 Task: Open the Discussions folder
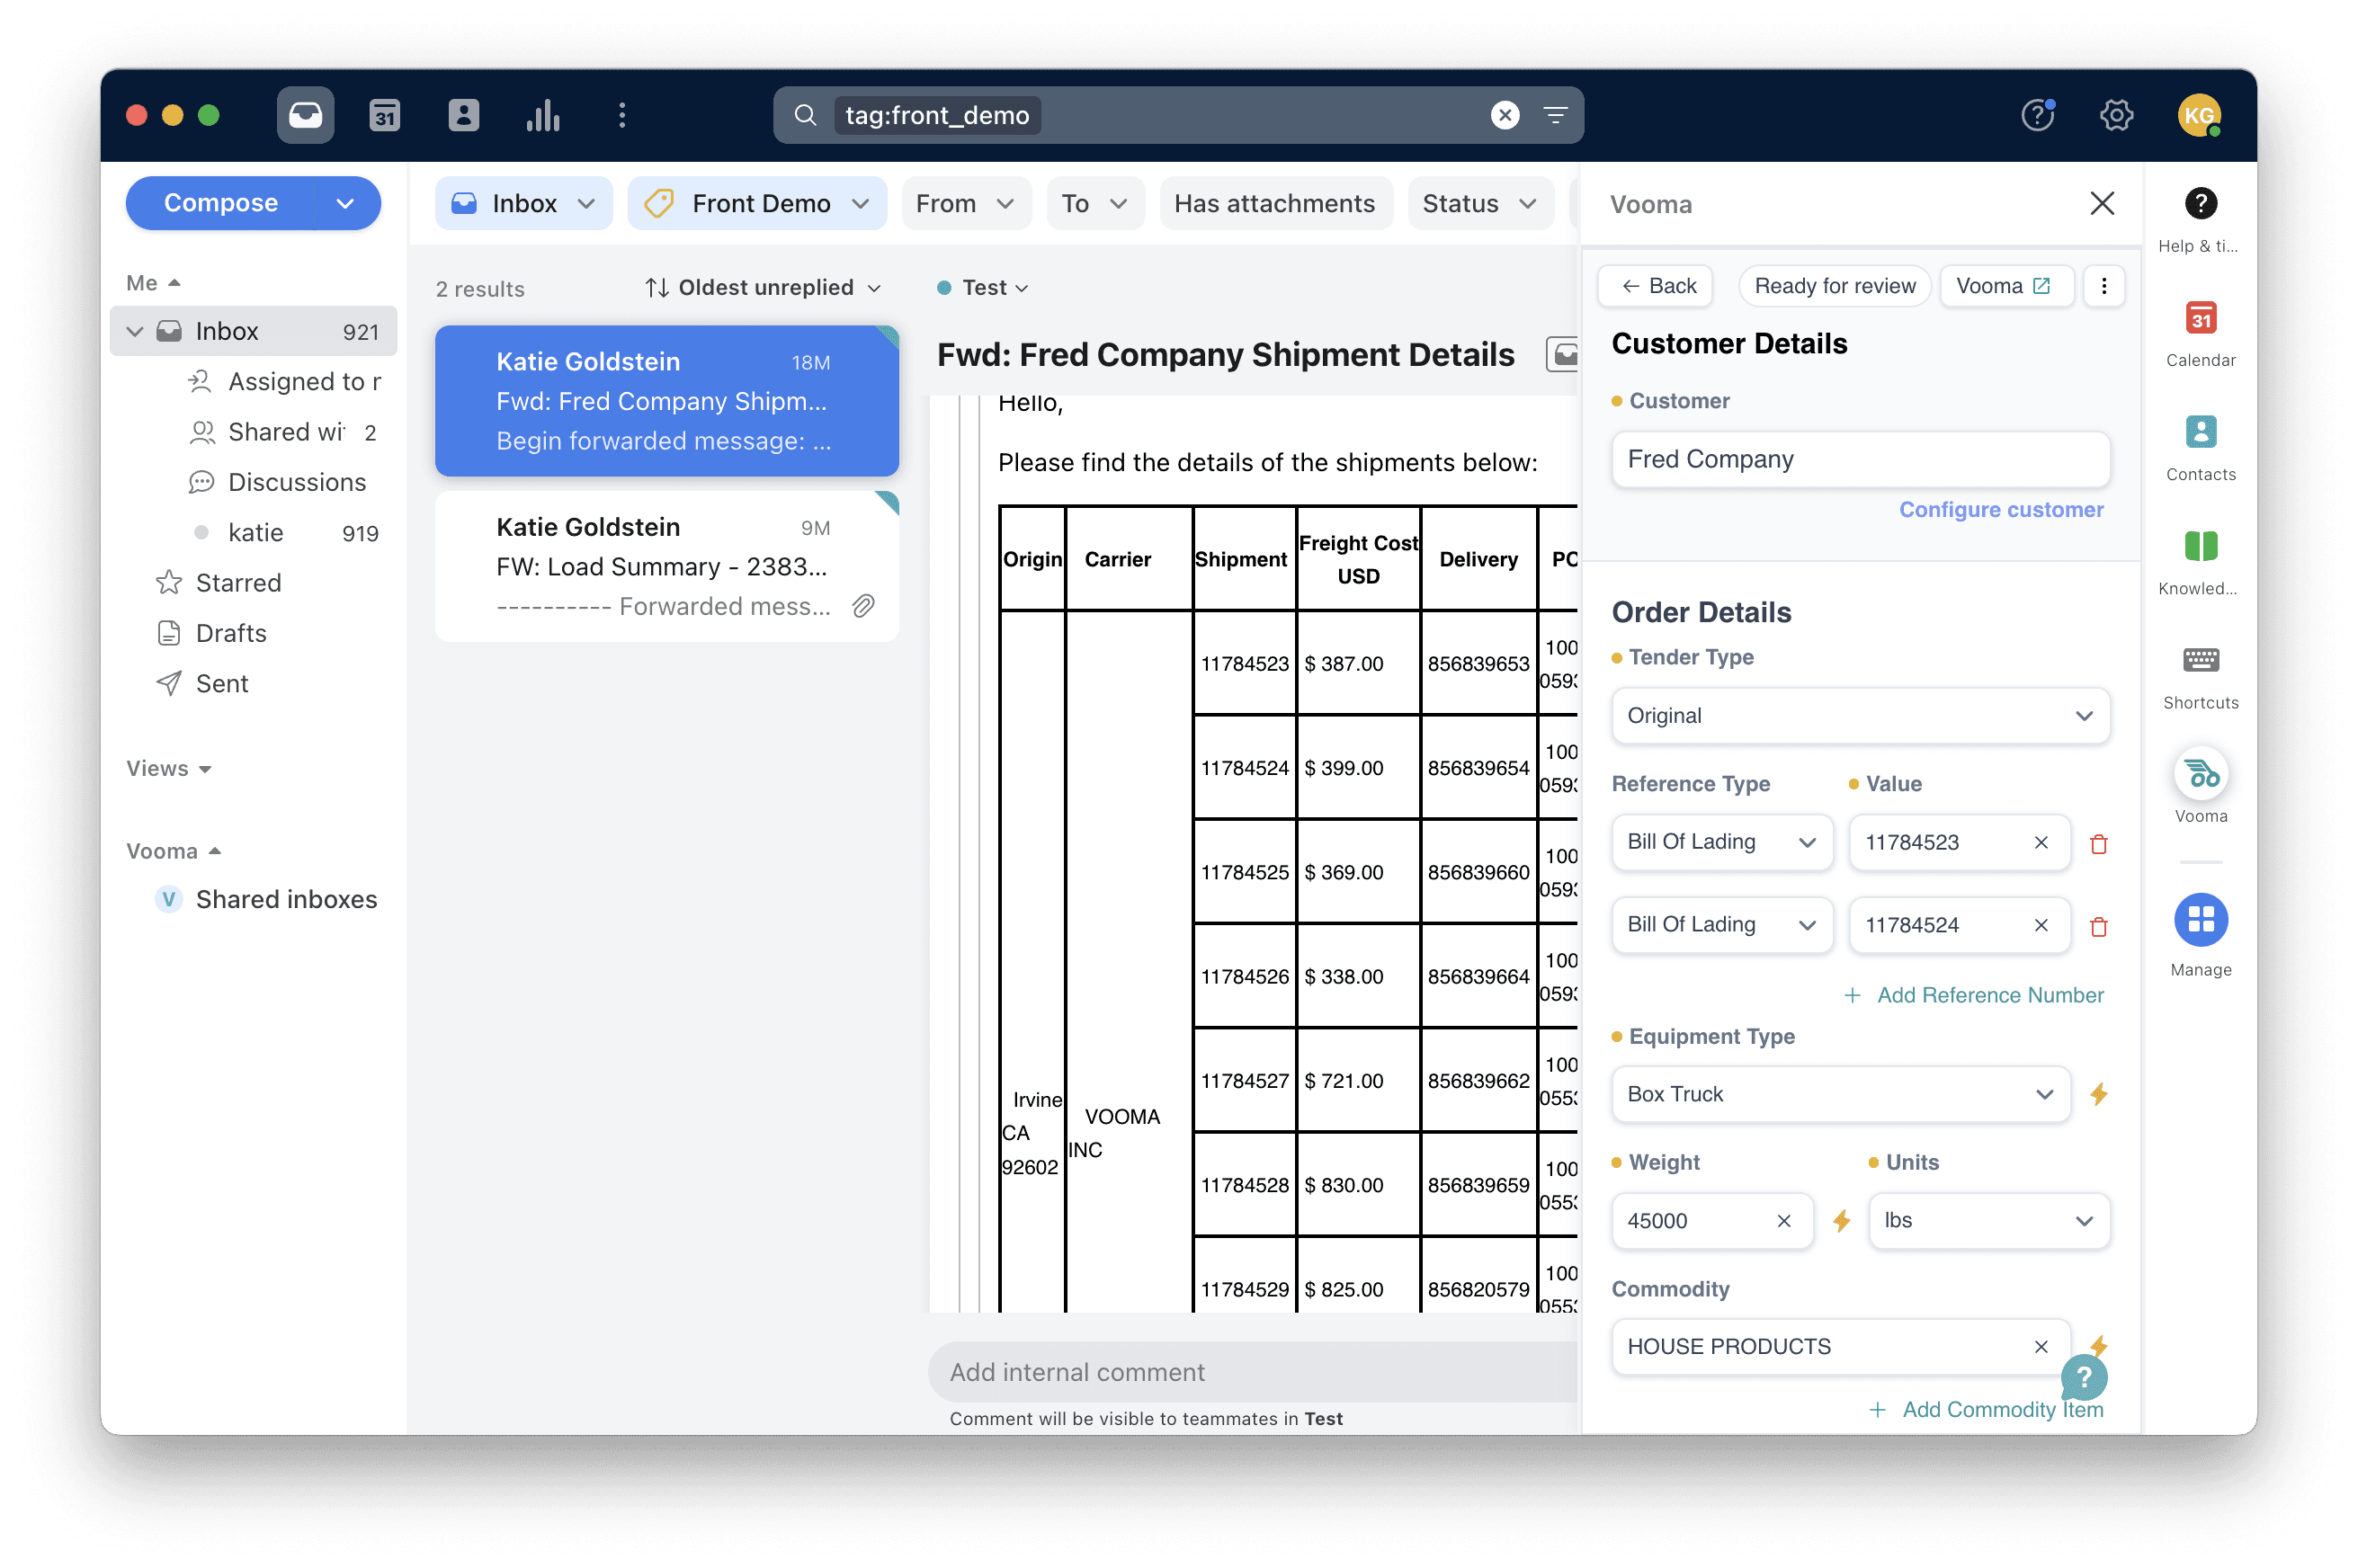(278, 482)
